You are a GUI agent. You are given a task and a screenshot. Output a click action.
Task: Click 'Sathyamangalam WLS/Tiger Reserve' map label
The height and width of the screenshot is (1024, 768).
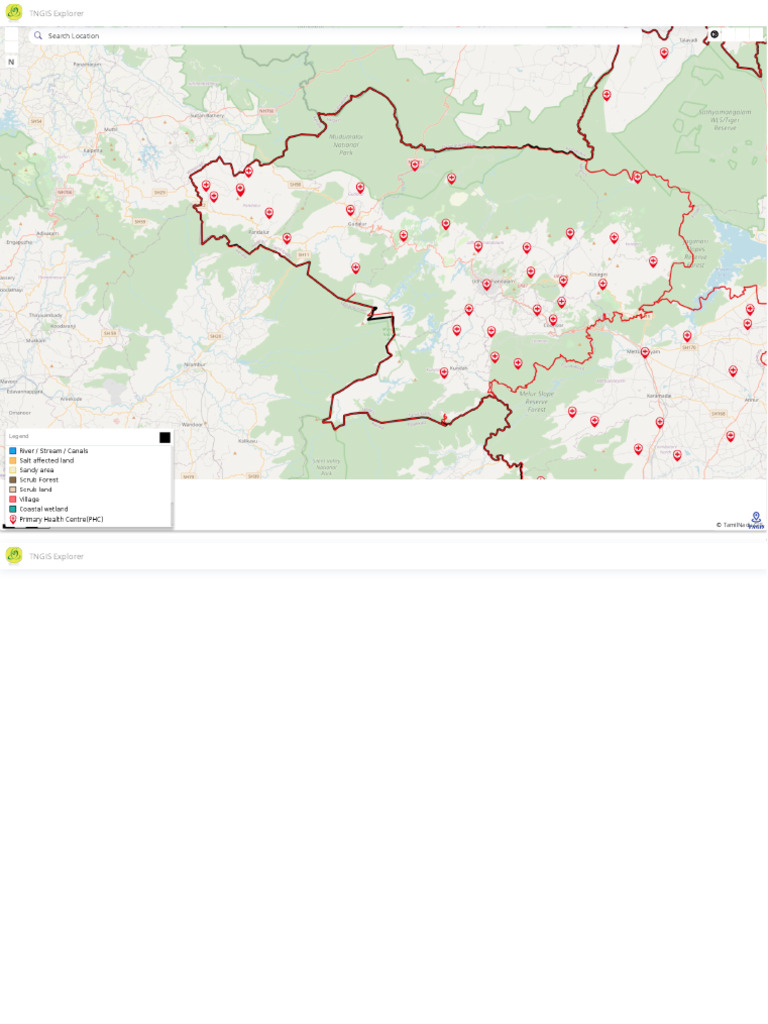(725, 120)
